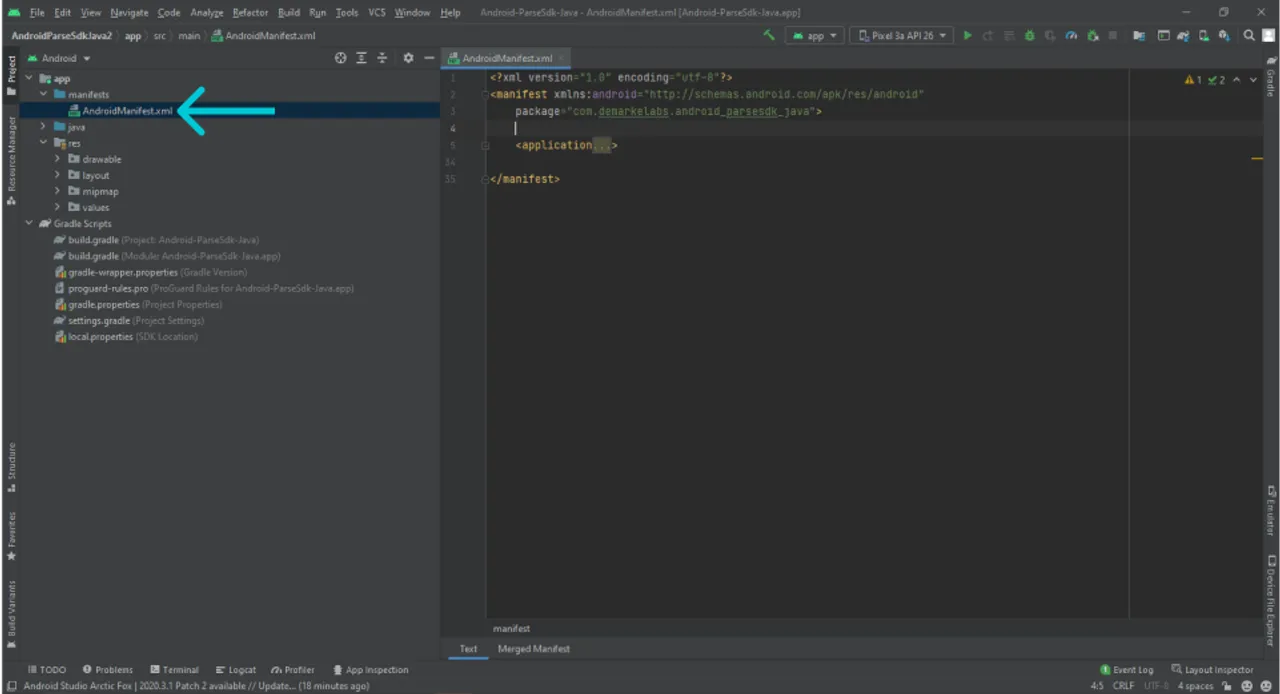The height and width of the screenshot is (694, 1280).
Task: Switch to the Merged Manifest tab
Action: tap(533, 648)
